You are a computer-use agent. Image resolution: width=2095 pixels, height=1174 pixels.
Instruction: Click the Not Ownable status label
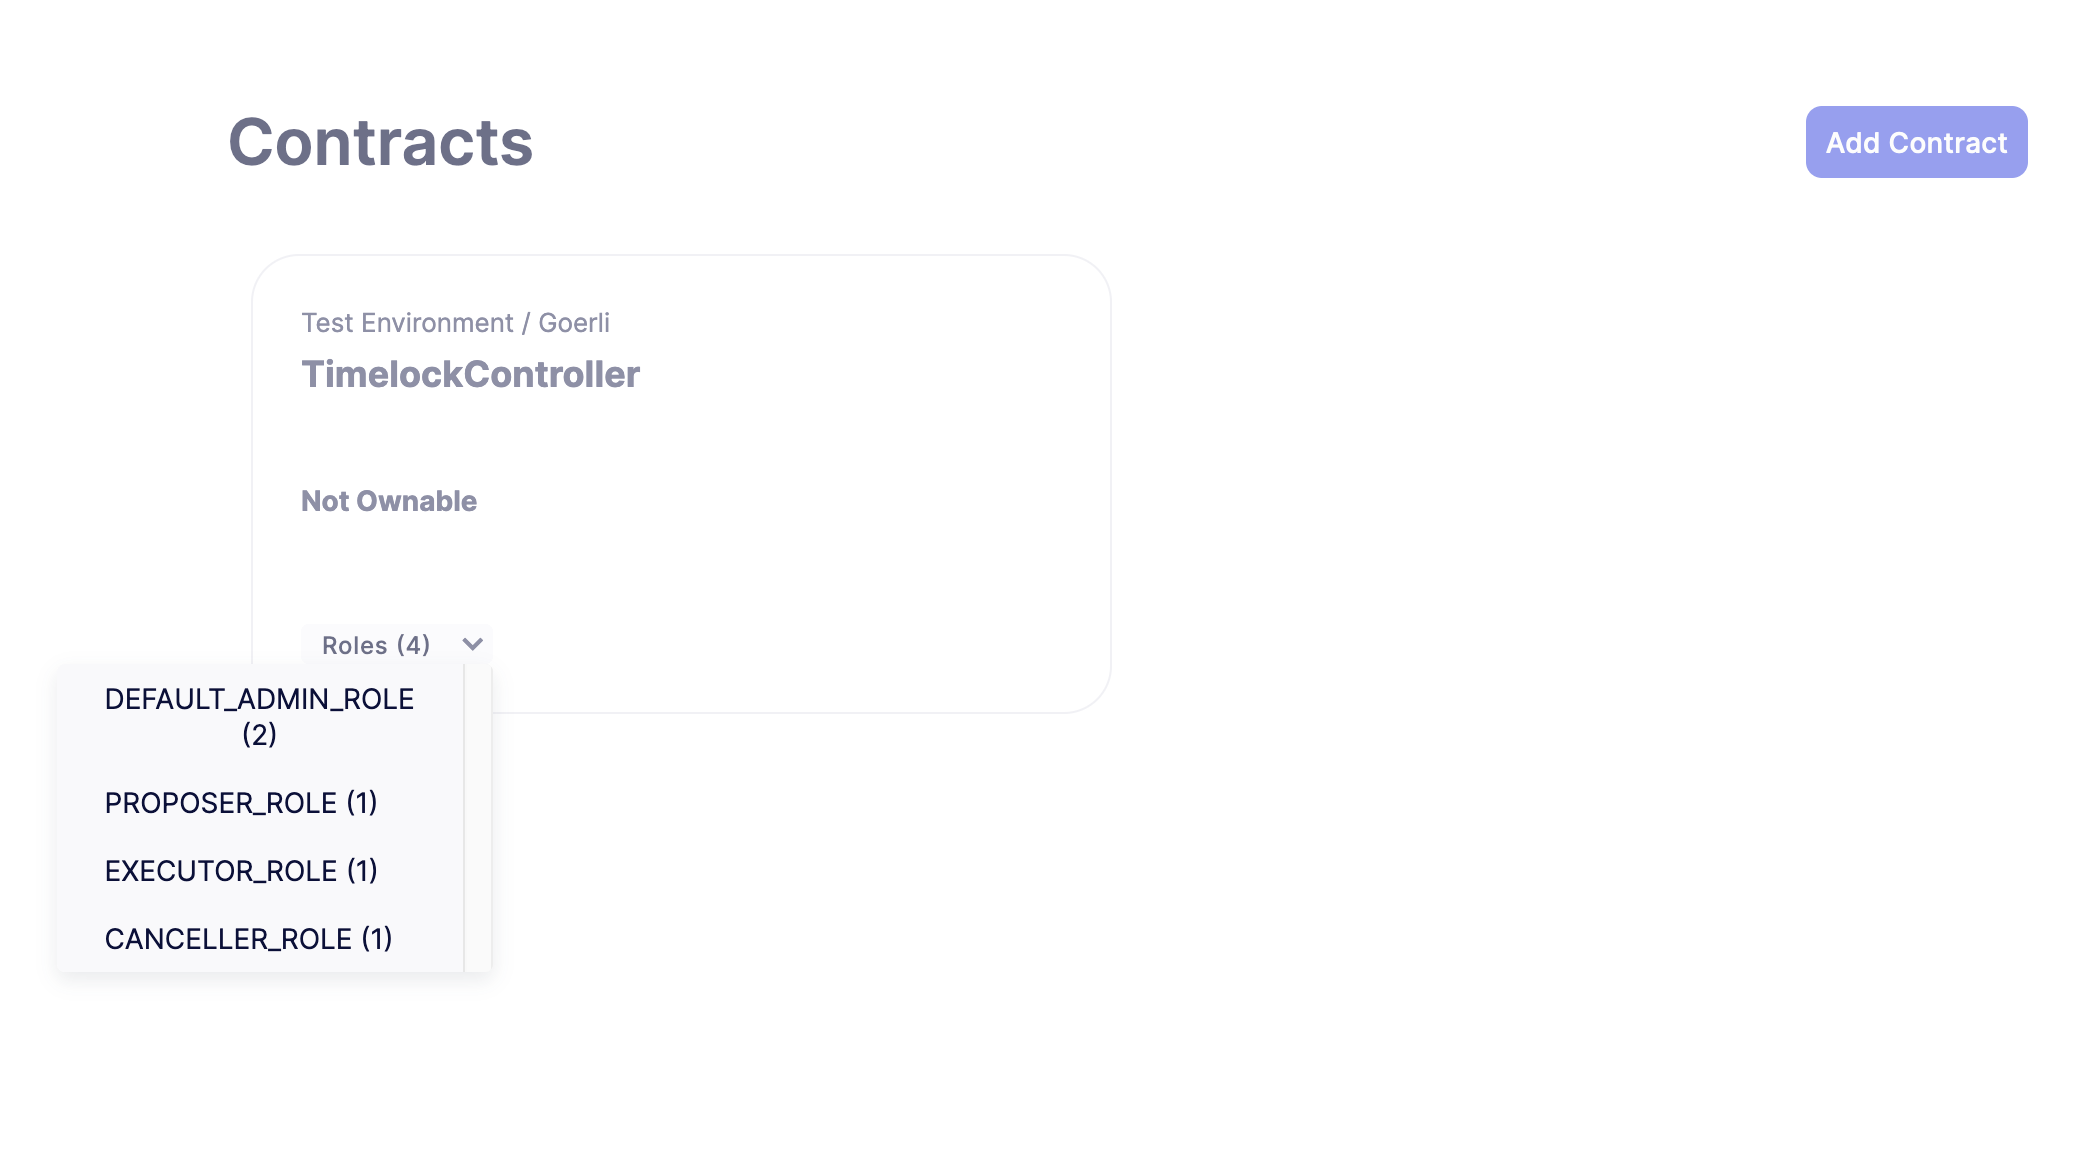(x=389, y=500)
